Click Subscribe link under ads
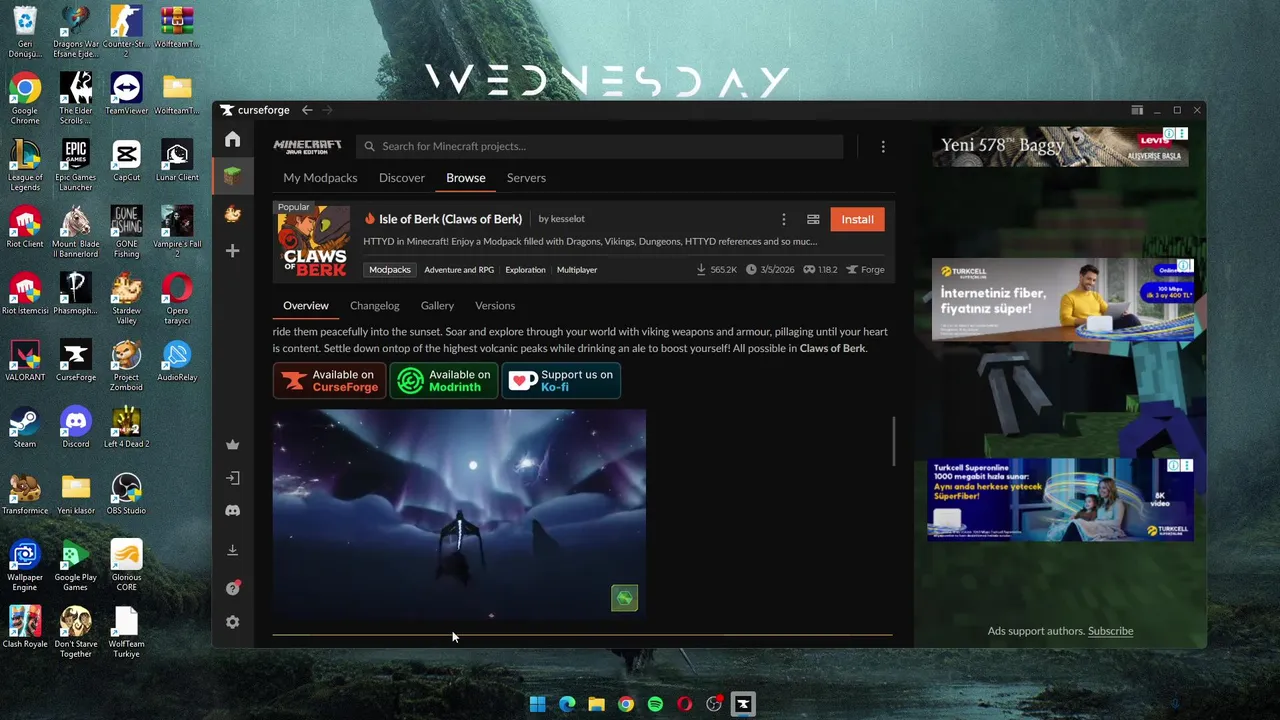This screenshot has width=1280, height=720. 1110,631
